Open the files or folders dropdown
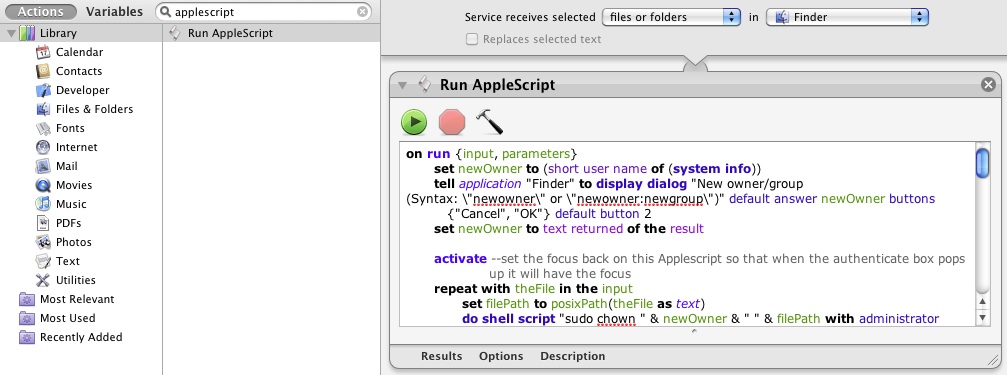Viewport: 1007px width, 375px height. [672, 17]
